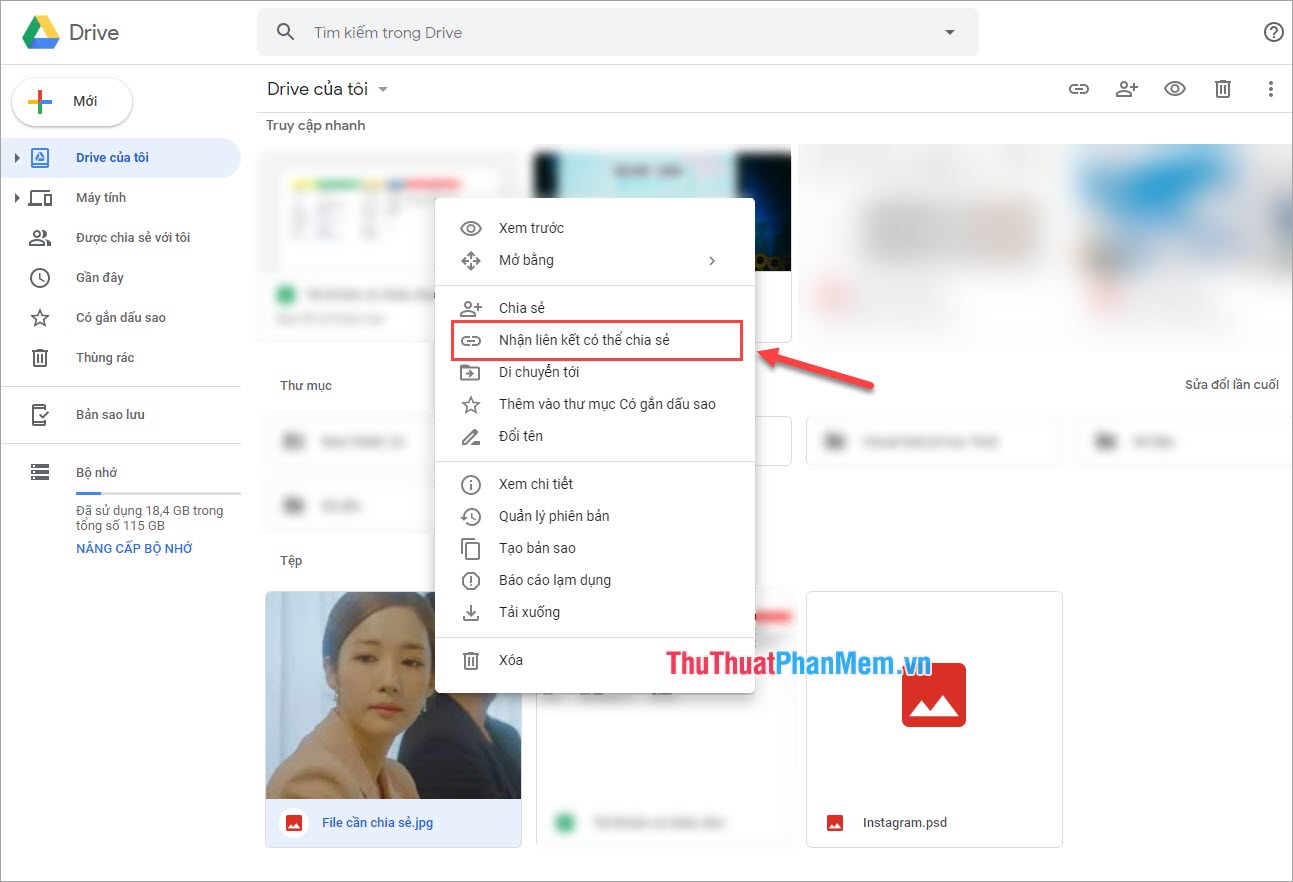The width and height of the screenshot is (1293, 882).
Task: Expand the Drive của tôi tree arrow
Action: 17,158
